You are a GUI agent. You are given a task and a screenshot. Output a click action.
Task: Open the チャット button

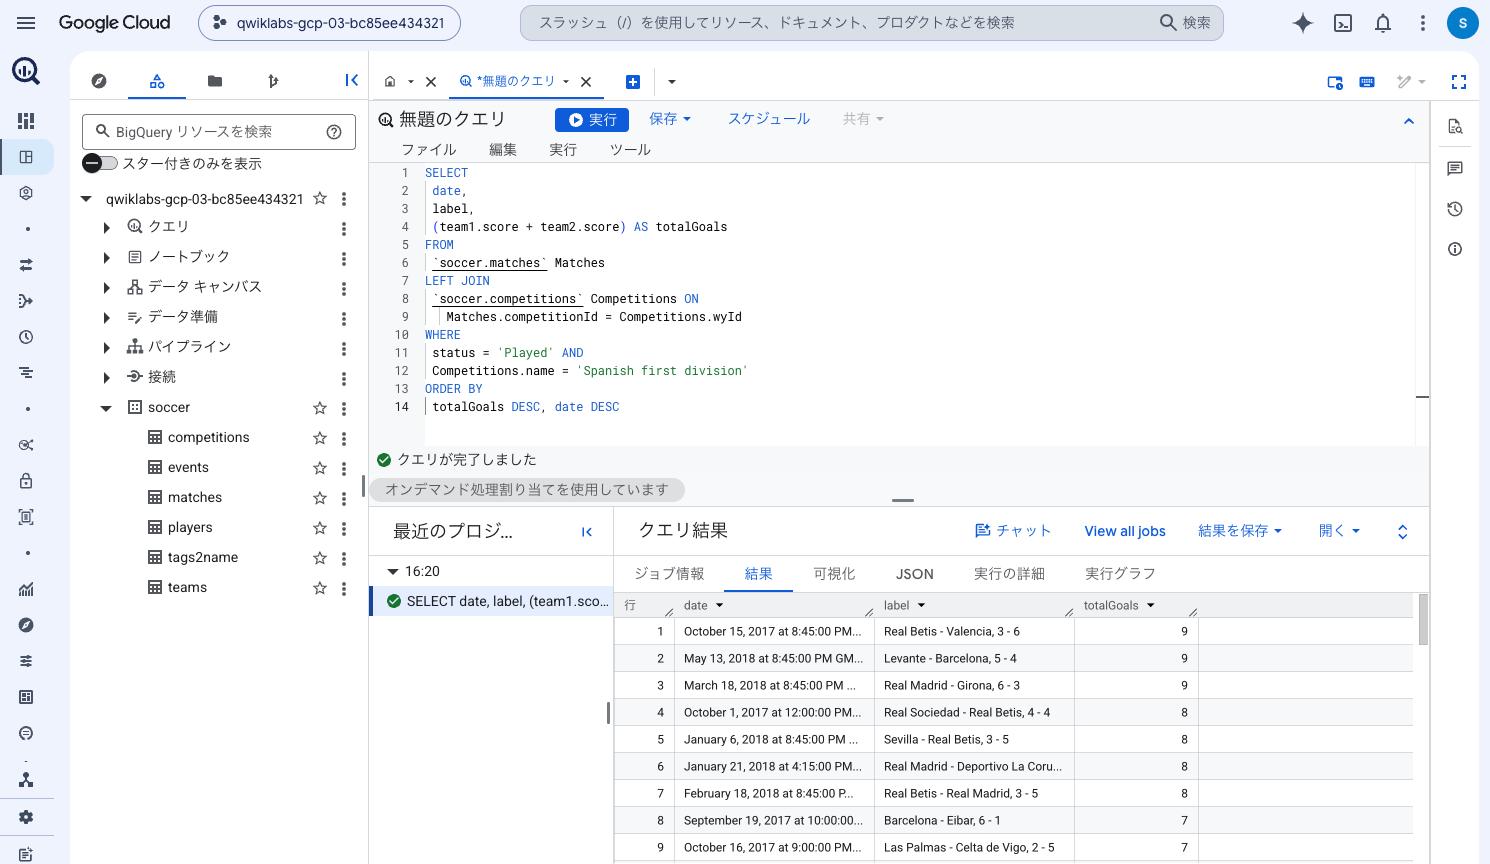(x=1013, y=531)
